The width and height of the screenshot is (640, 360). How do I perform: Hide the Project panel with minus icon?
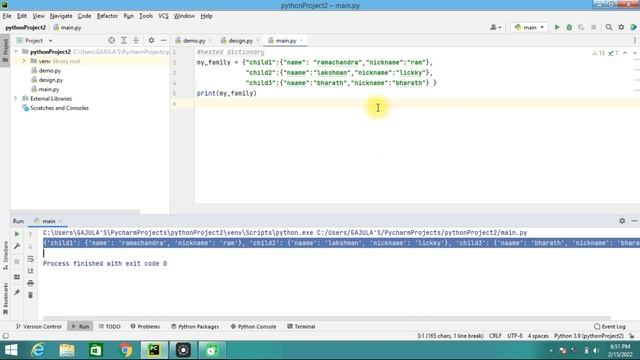pyautogui.click(x=163, y=40)
